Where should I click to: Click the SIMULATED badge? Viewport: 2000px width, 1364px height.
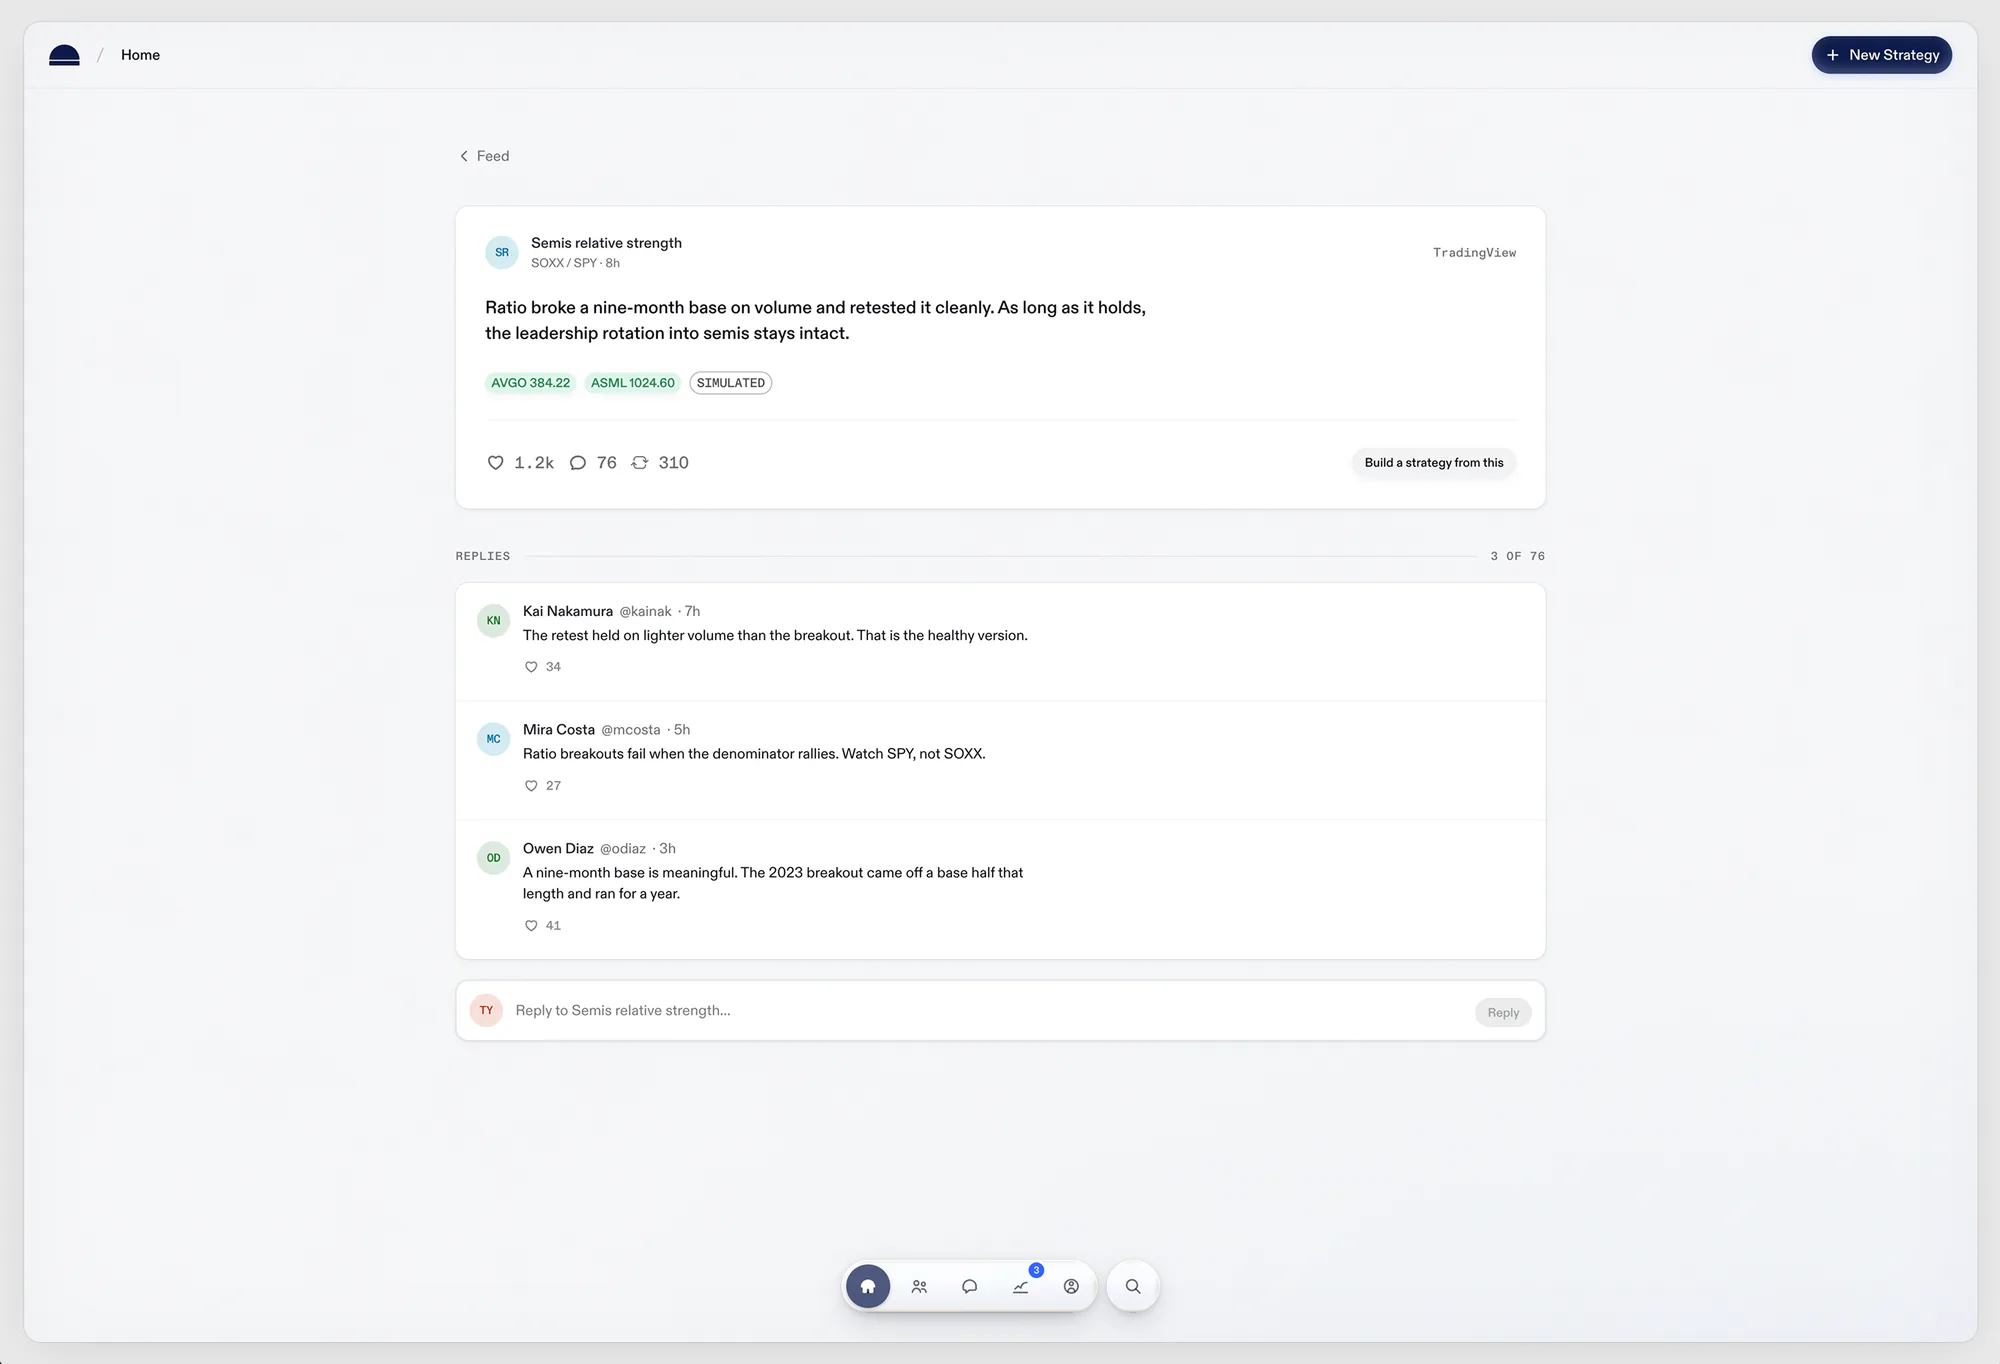point(731,383)
